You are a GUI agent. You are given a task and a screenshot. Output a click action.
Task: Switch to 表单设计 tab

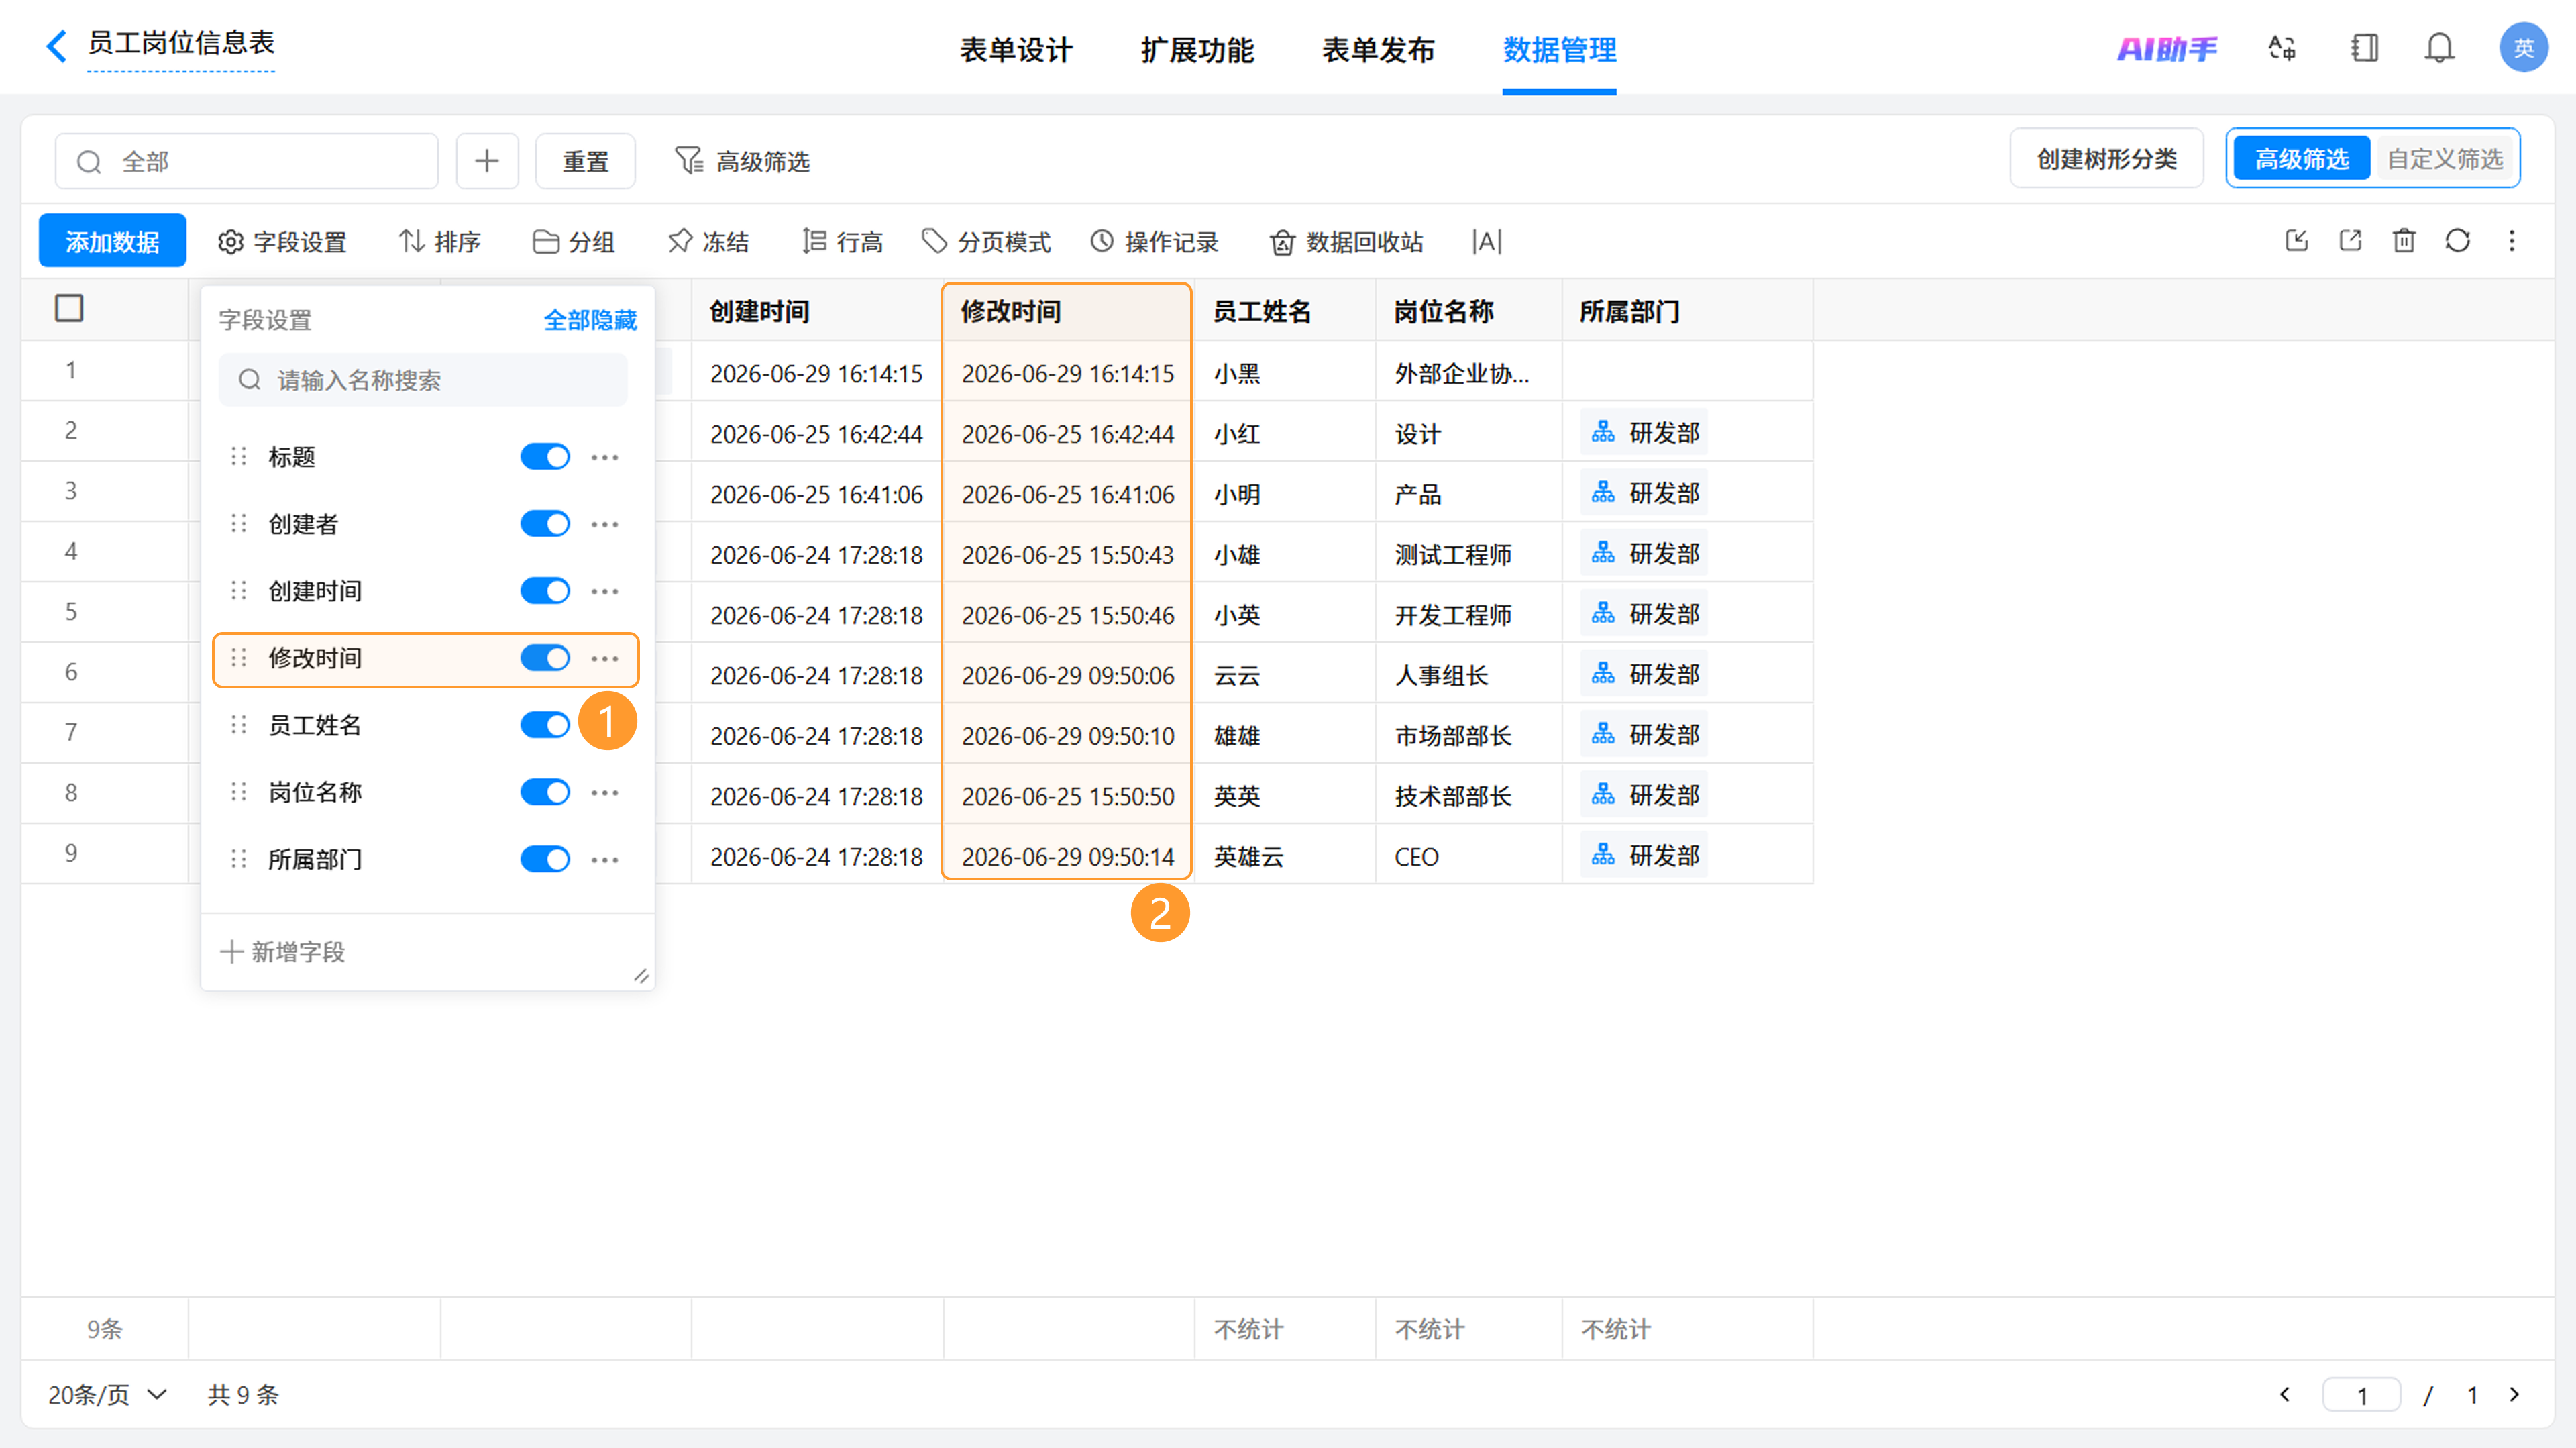(1016, 49)
